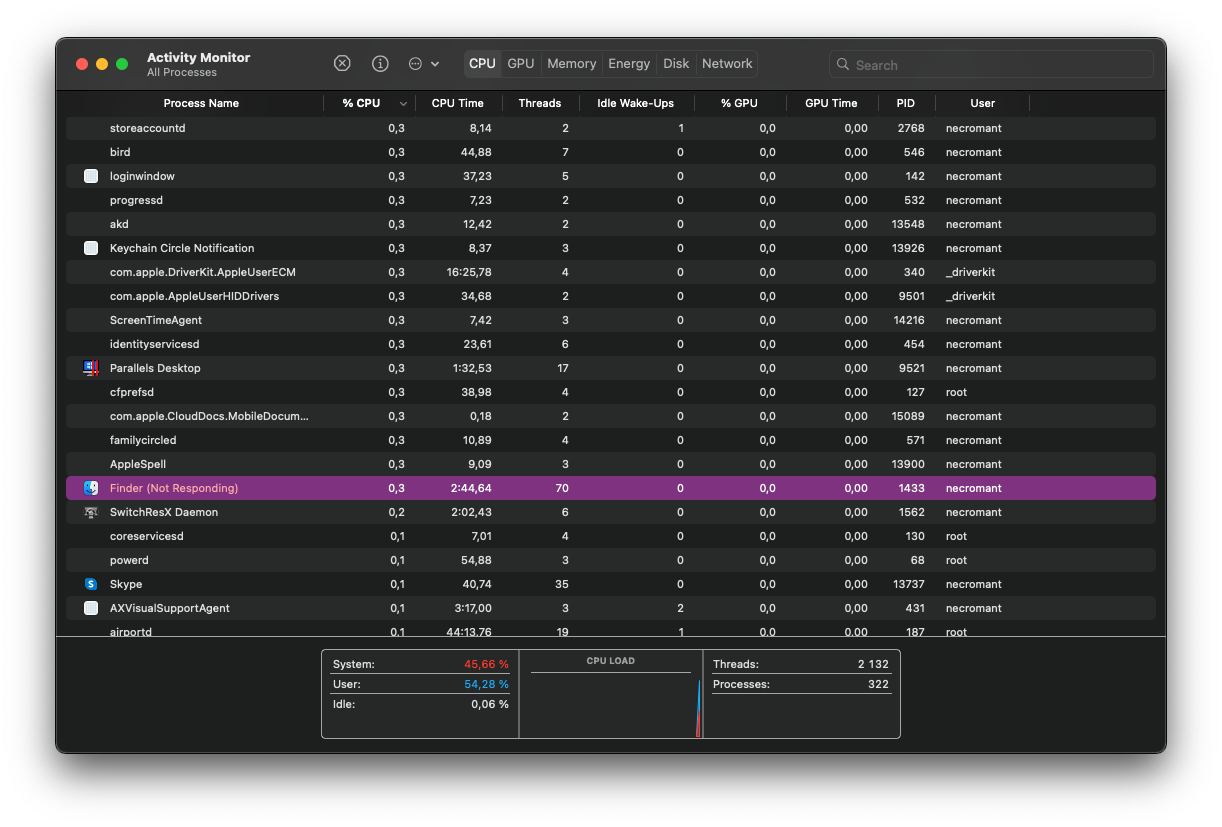Viewport: 1222px width, 827px height.
Task: Select com.apple.AppleUserHIDDrivers row
Action: pyautogui.click(x=611, y=296)
